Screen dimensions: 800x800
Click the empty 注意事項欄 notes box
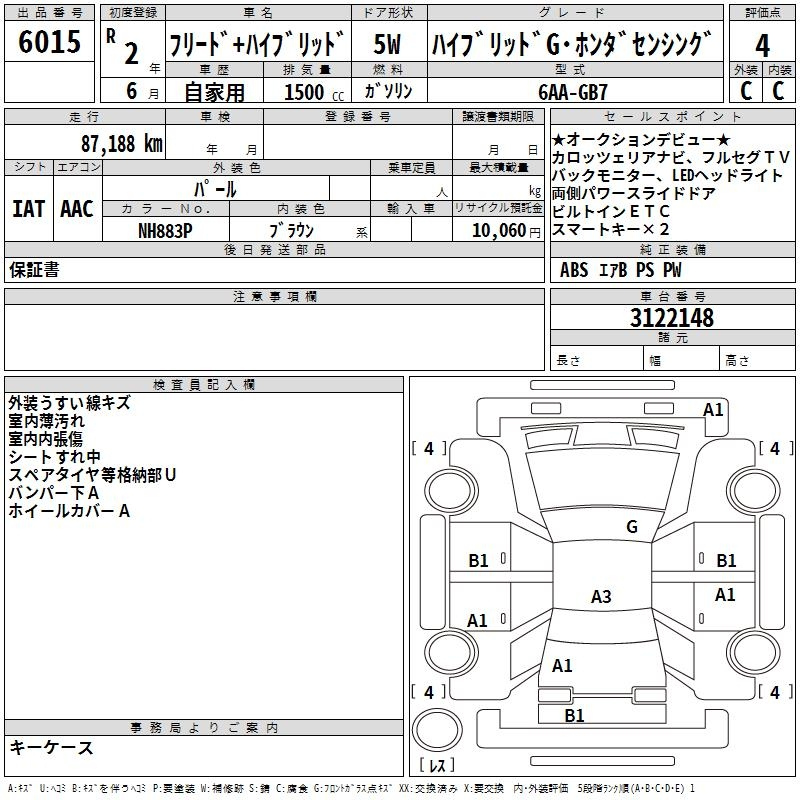(274, 337)
